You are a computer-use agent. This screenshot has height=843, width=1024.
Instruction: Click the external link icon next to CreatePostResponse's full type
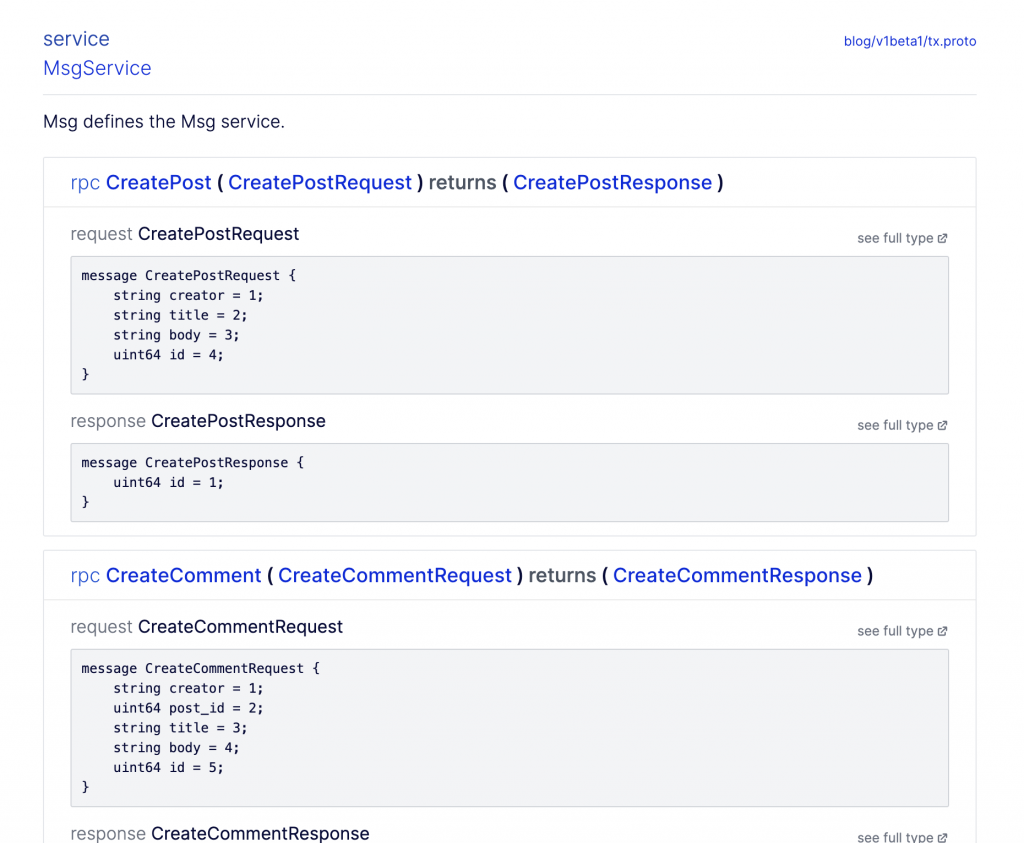click(941, 425)
